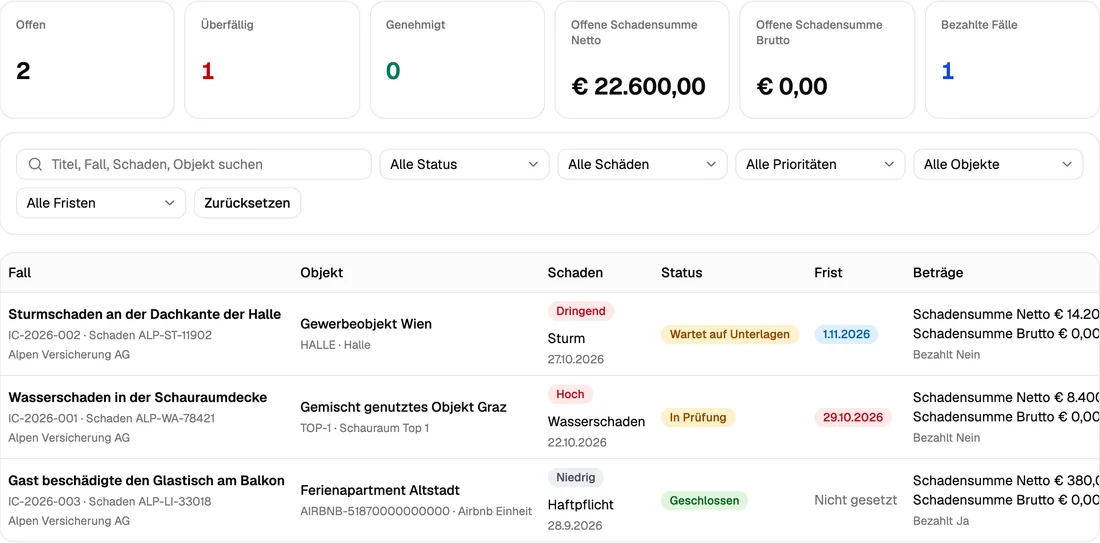Image resolution: width=1100 pixels, height=543 pixels.
Task: Click the 29.10.2026 deadline badge
Action: click(853, 417)
